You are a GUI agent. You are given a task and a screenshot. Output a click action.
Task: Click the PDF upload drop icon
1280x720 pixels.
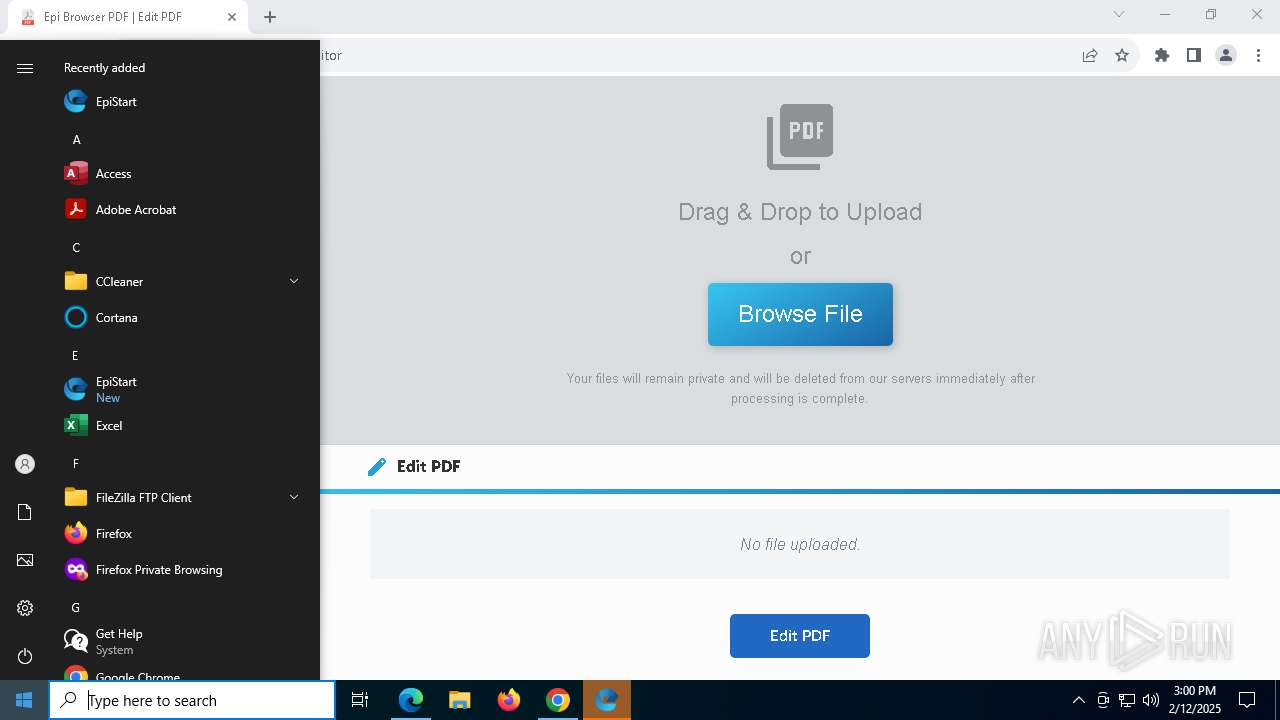coord(800,136)
